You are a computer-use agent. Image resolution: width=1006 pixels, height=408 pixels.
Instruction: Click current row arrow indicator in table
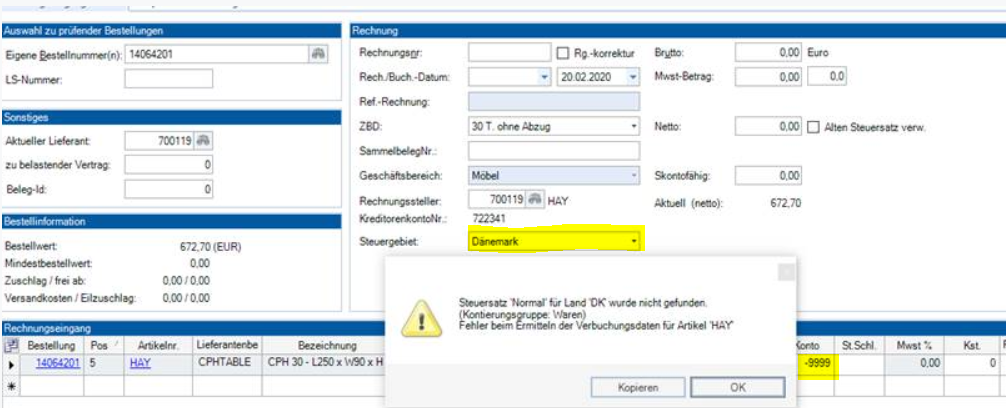click(x=11, y=365)
